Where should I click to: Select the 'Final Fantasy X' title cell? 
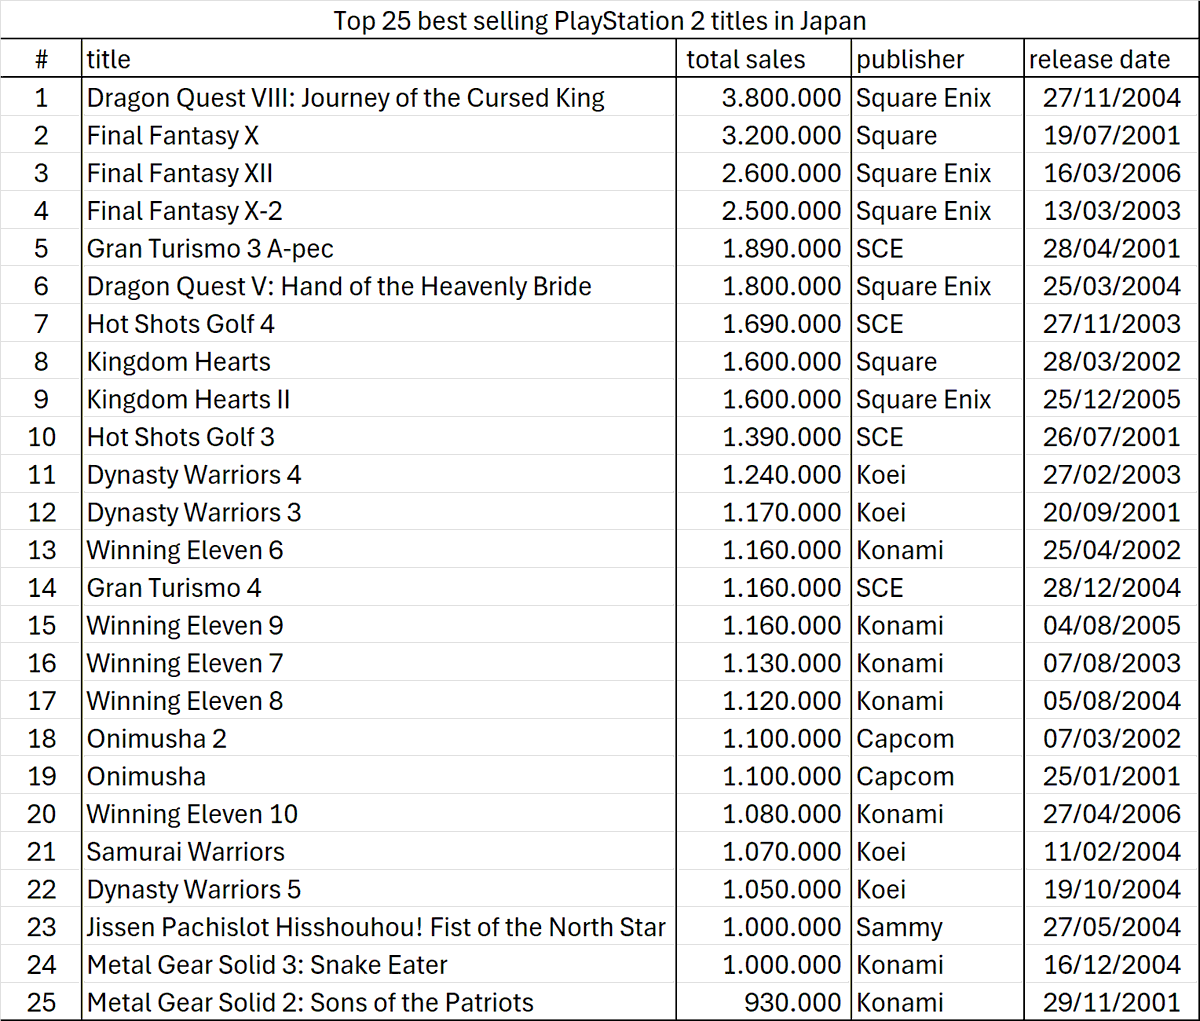coord(379,135)
